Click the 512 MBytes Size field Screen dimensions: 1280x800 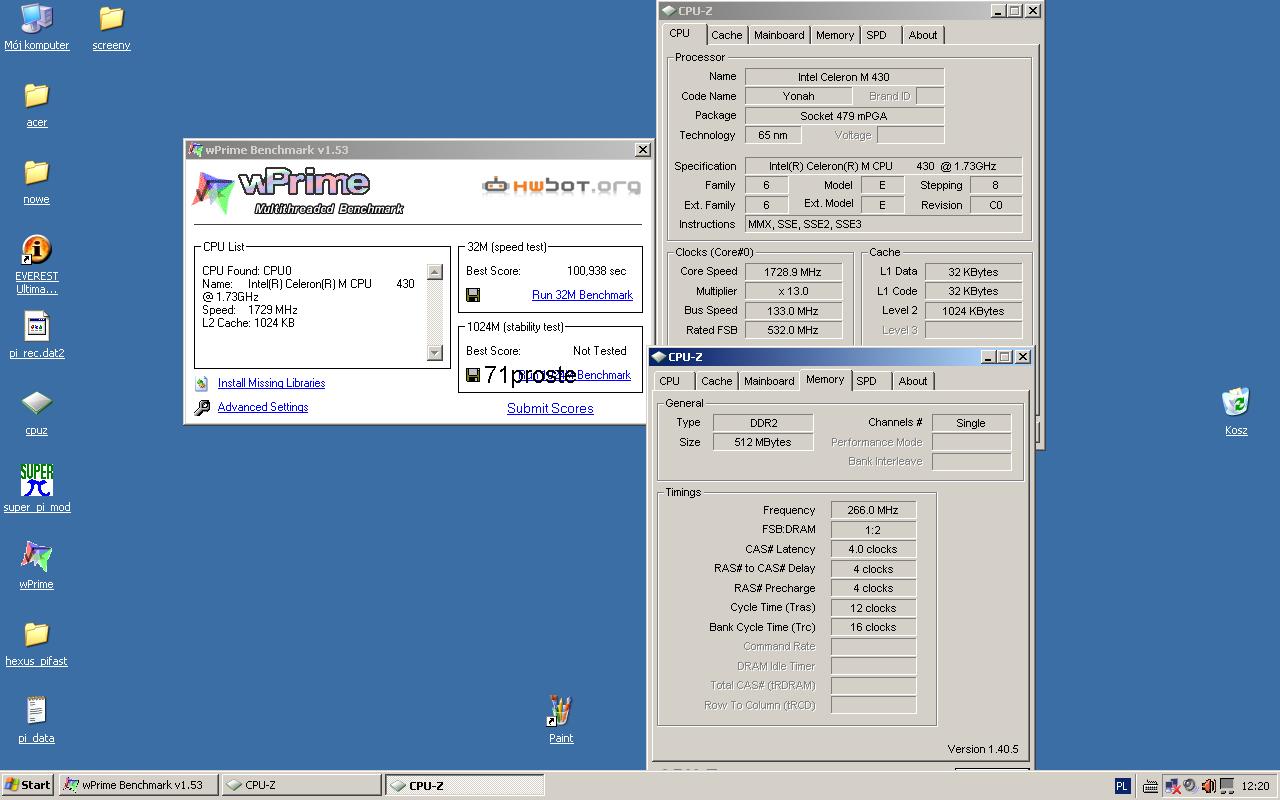pyautogui.click(x=763, y=442)
